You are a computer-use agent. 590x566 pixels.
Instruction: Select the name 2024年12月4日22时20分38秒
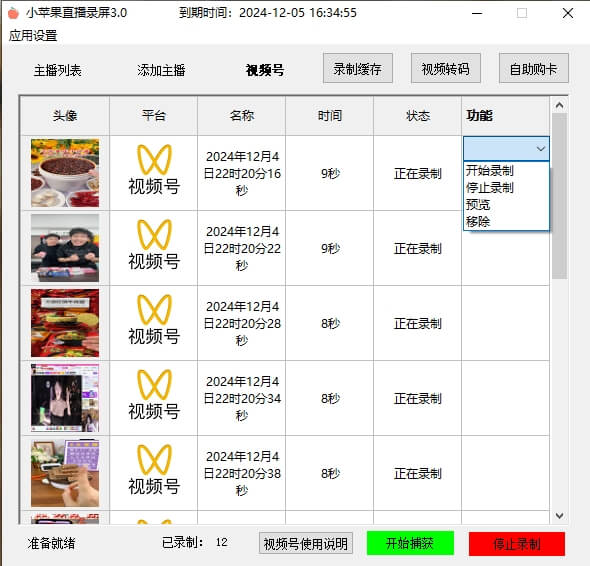(242, 473)
